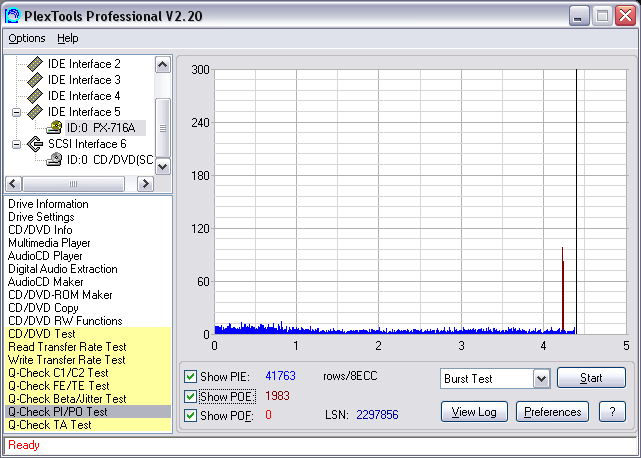Viewport: 641px width, 458px height.
Task: Open Multimedia Player
Action: pos(49,243)
